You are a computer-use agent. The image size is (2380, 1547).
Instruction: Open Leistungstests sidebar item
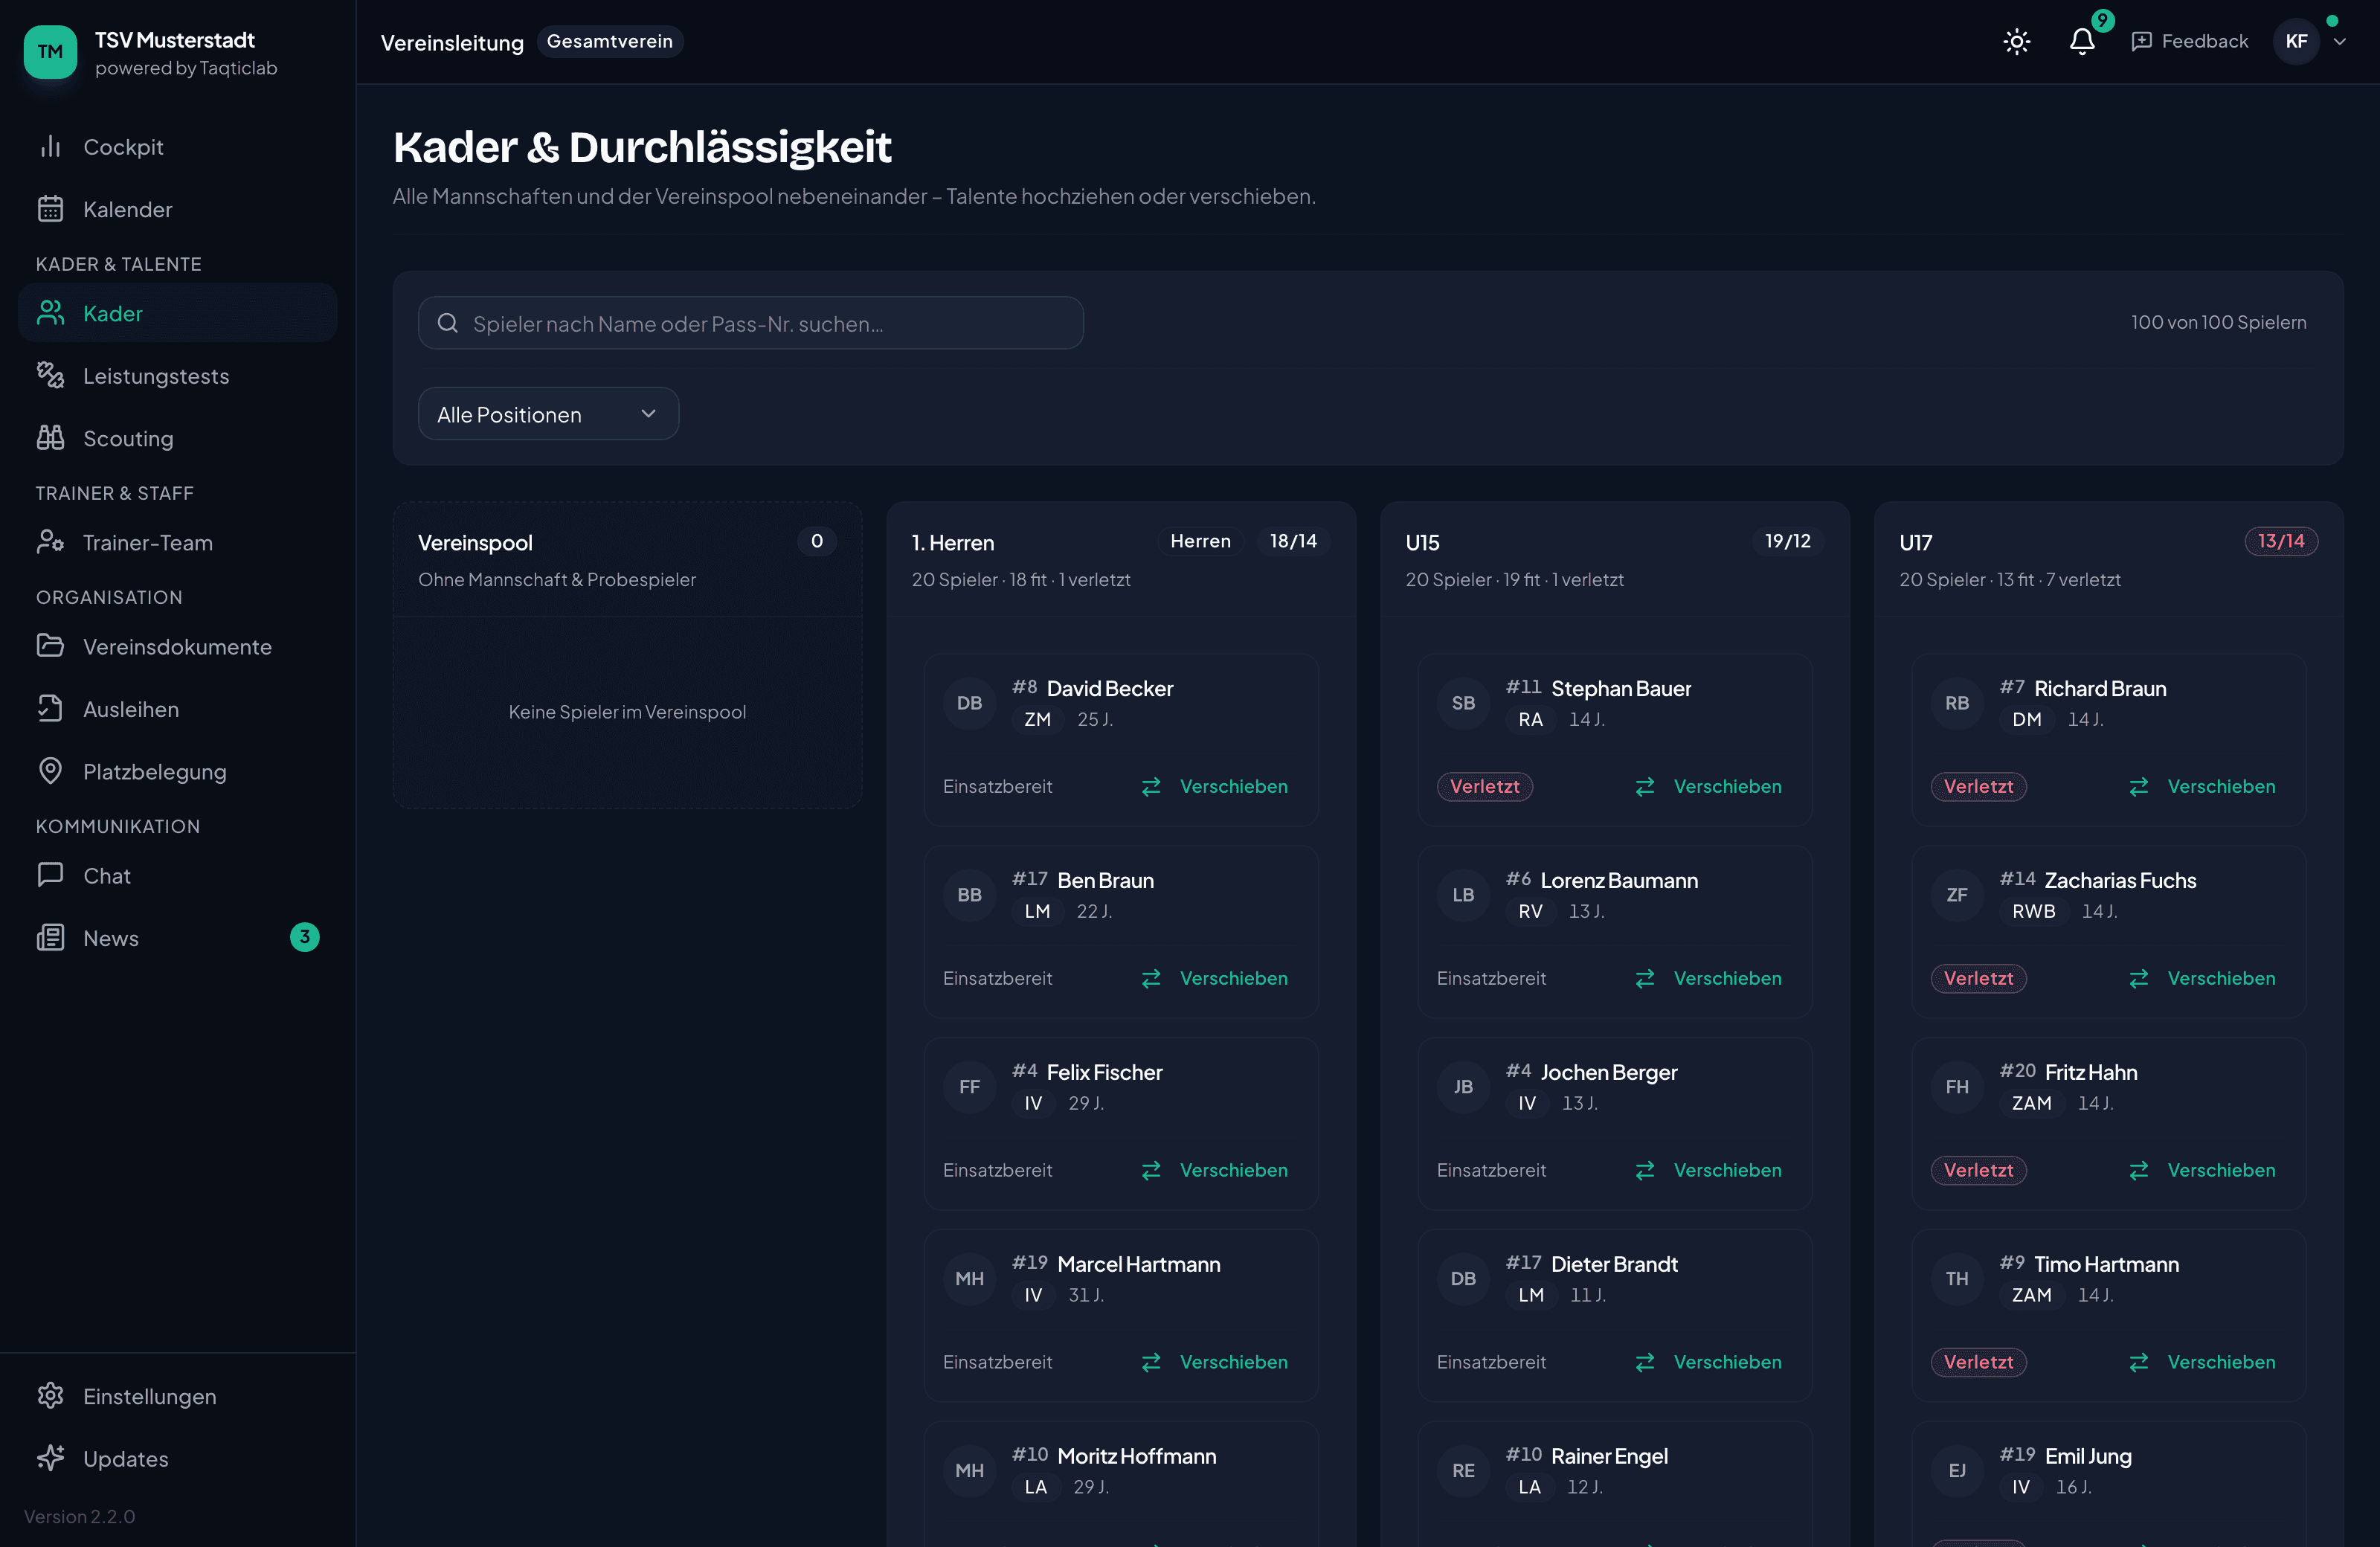pyautogui.click(x=177, y=376)
